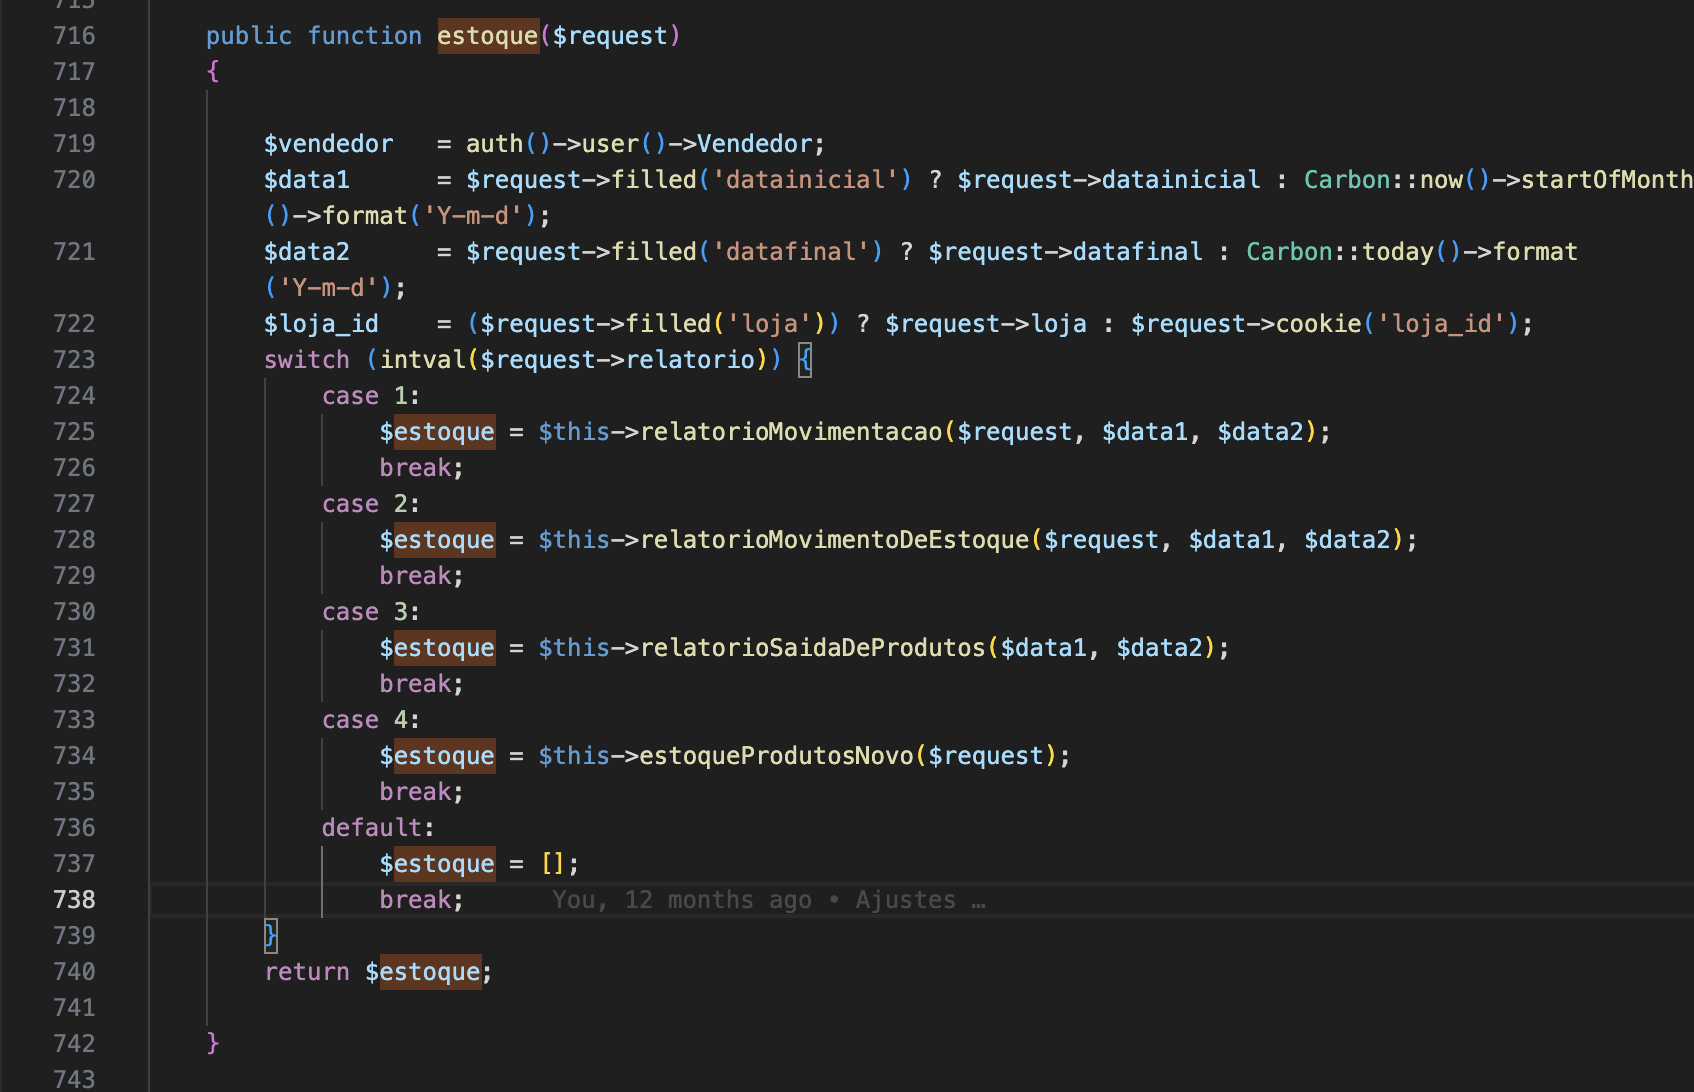Viewport: 1694px width, 1092px height.
Task: Click line number 716 in the gutter
Action: click(74, 36)
